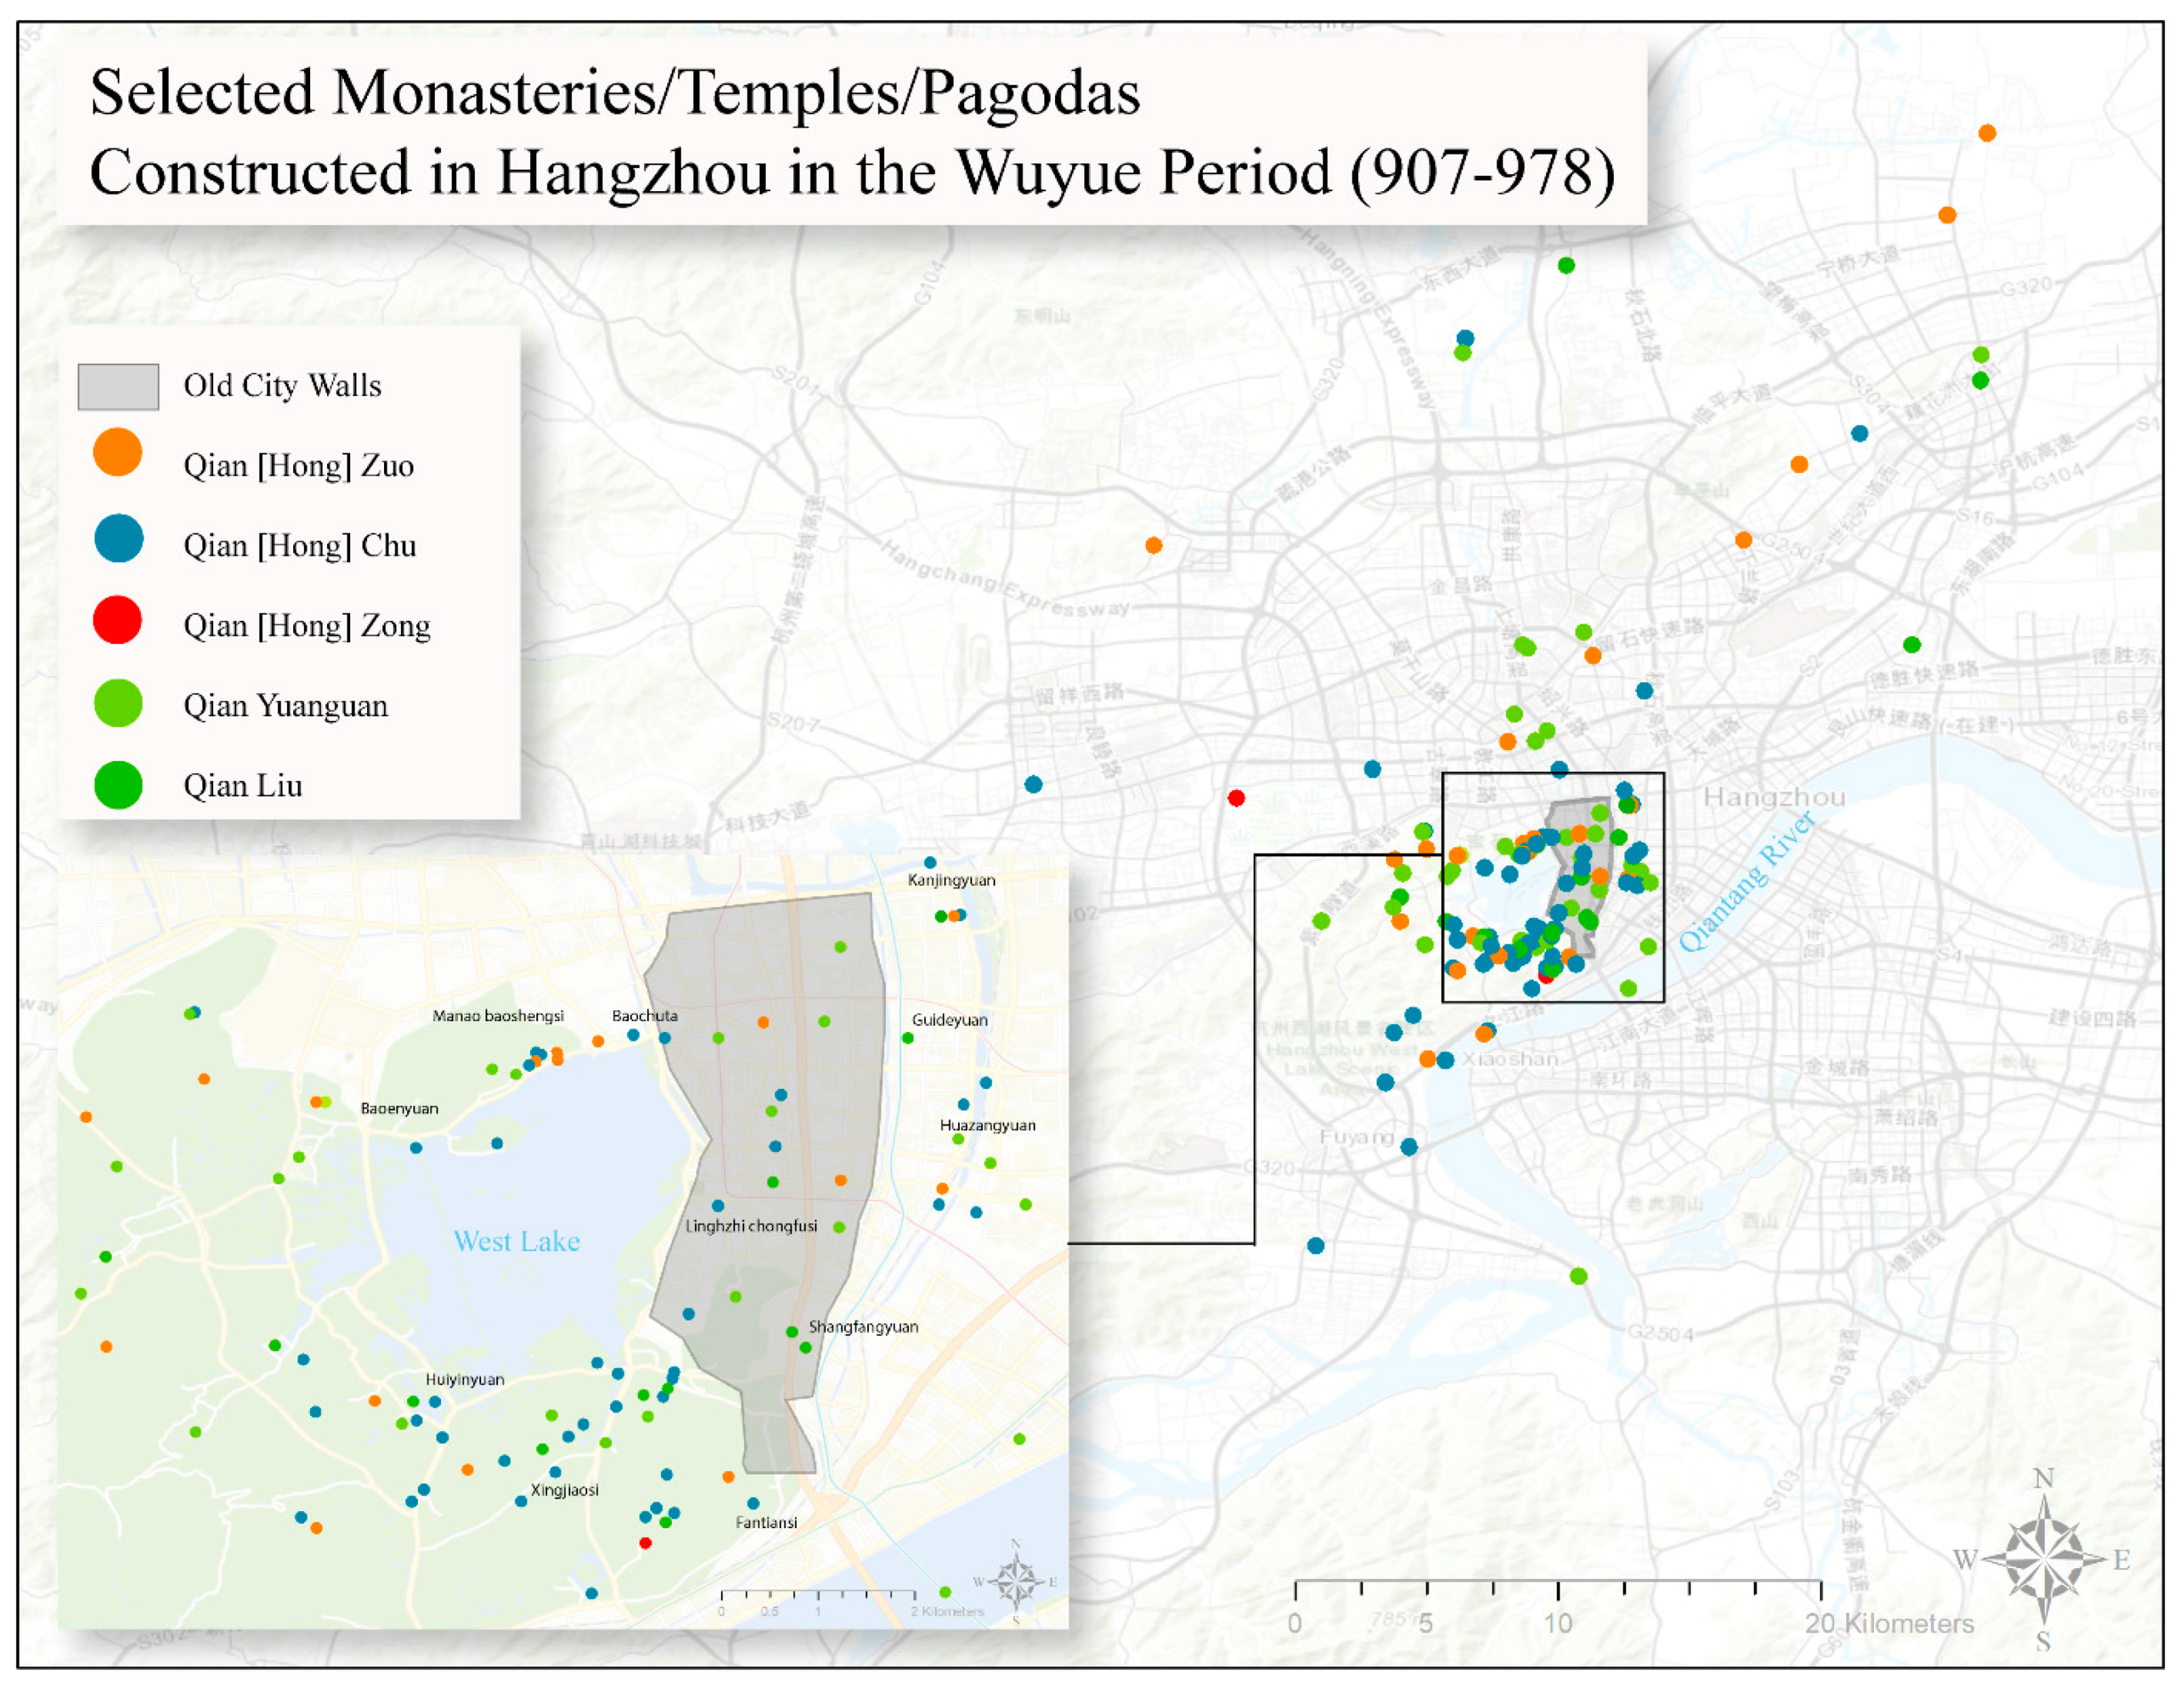
Task: Click the Xingjiaosi label in inset
Action: 564,1489
